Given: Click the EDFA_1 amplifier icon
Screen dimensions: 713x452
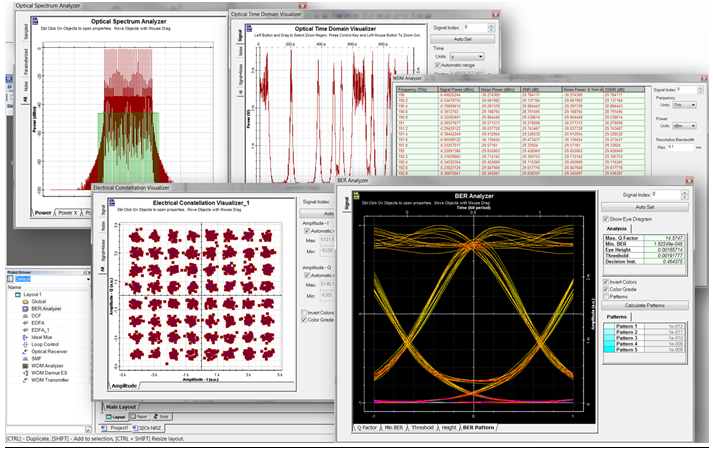Looking at the screenshot, I should [x=25, y=330].
